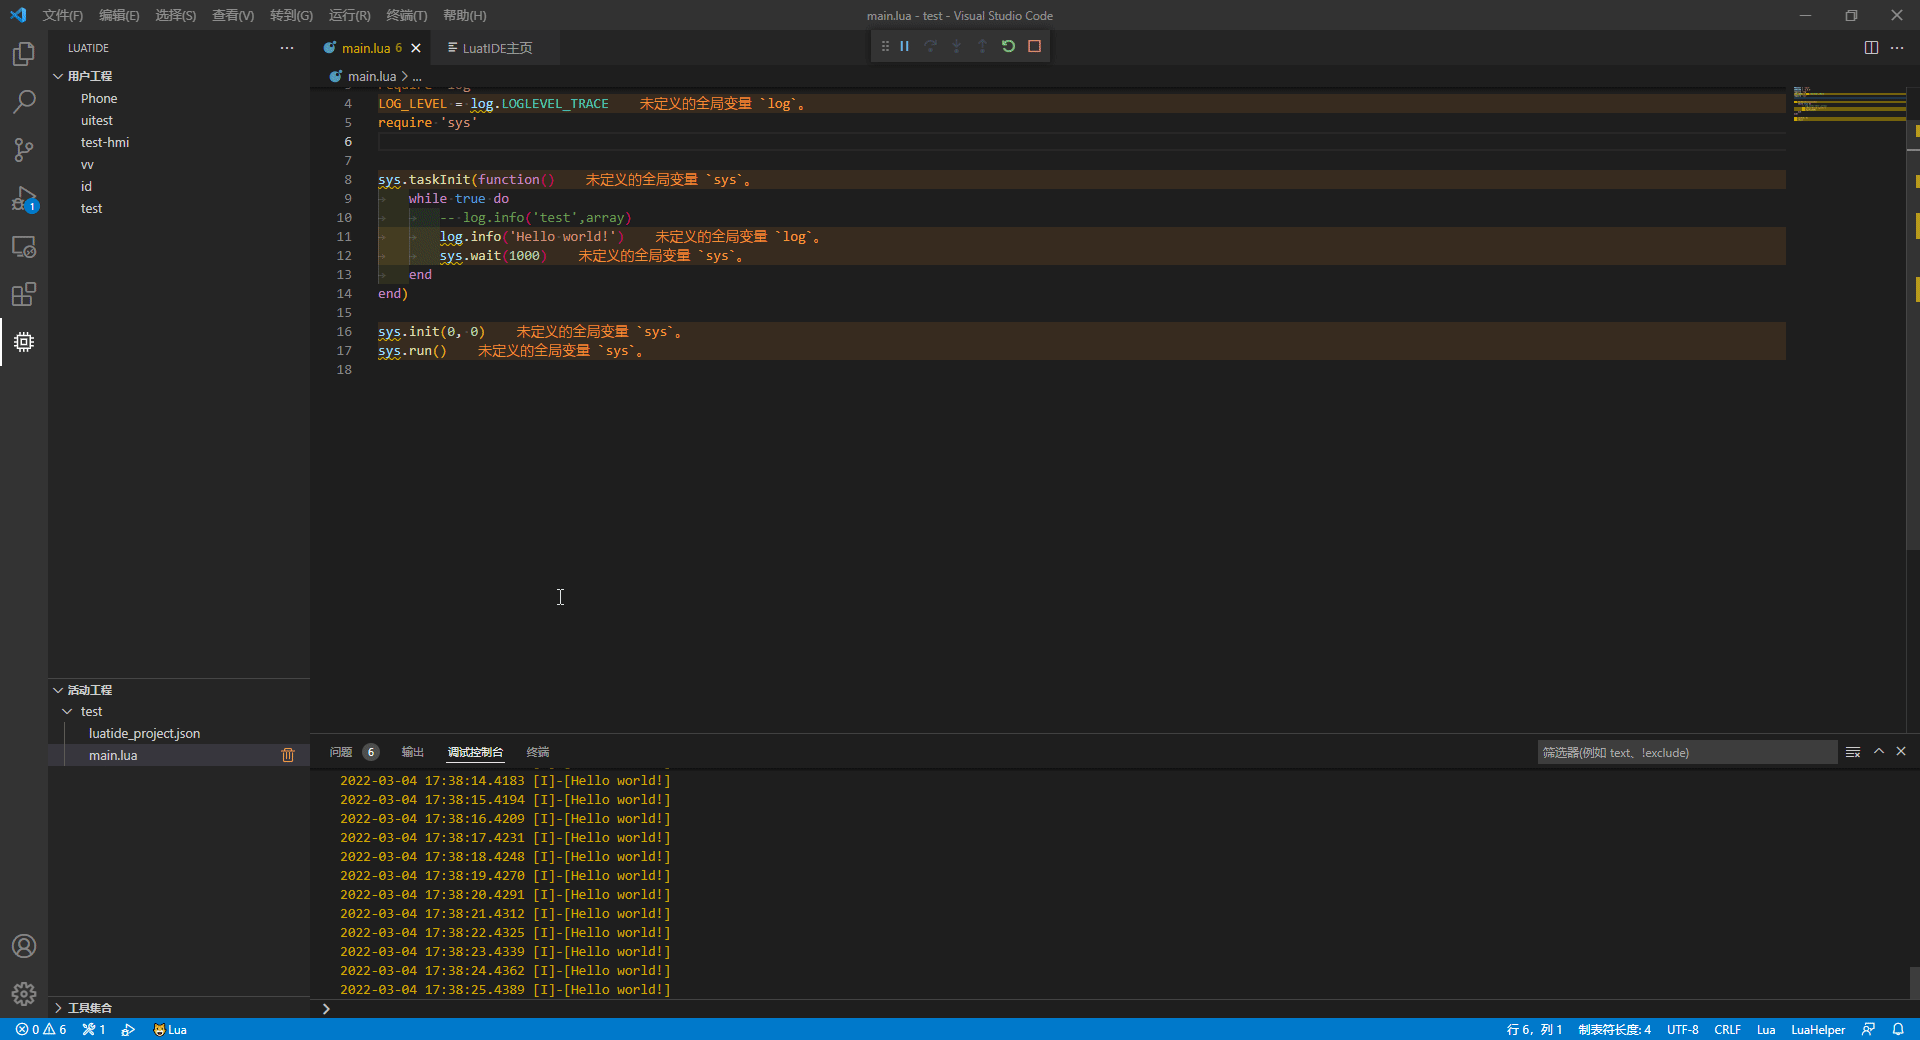Switch to the 问题 panel tab
1920x1040 pixels.
pyautogui.click(x=341, y=752)
